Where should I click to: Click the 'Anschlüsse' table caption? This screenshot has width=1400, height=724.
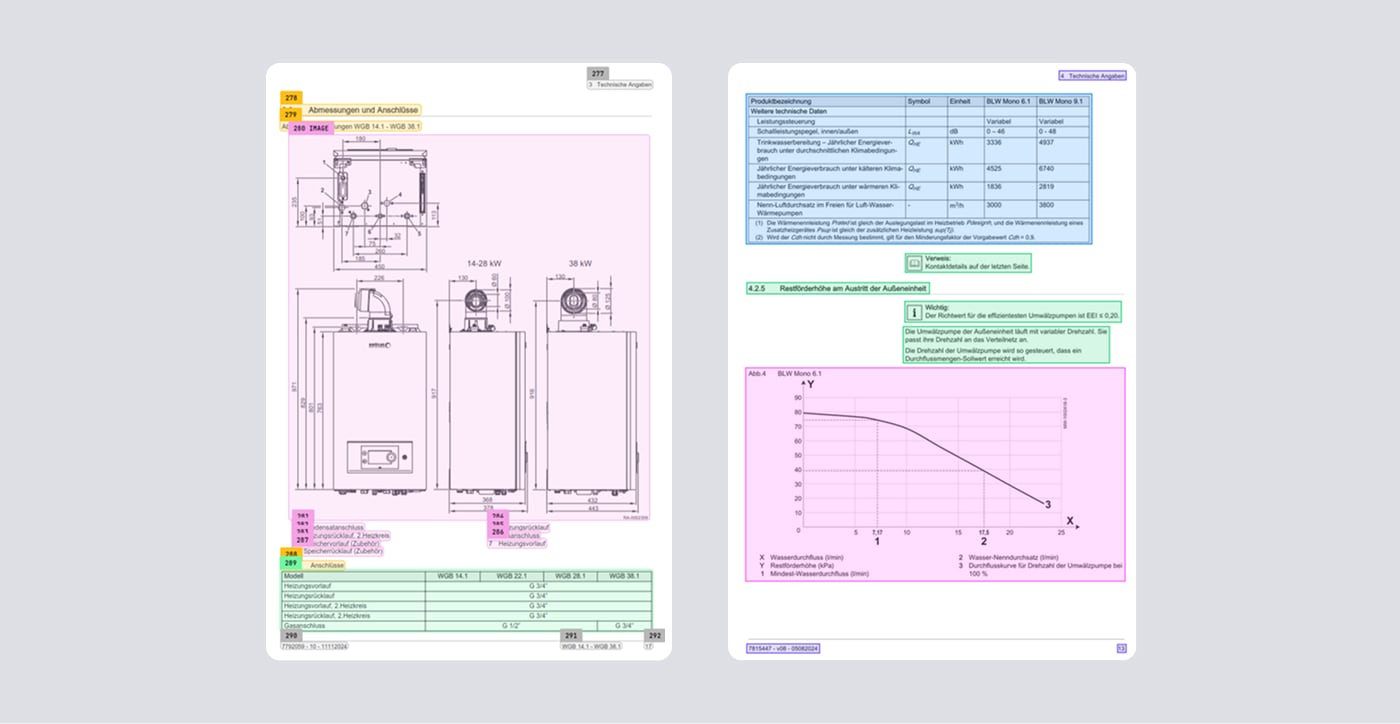328,565
